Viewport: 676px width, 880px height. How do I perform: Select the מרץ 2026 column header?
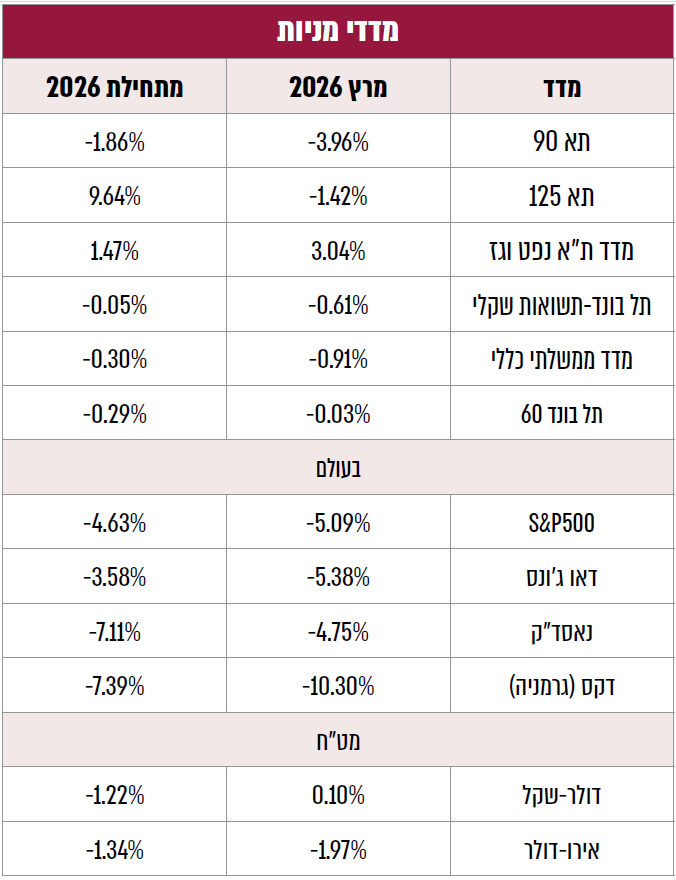coord(338,88)
